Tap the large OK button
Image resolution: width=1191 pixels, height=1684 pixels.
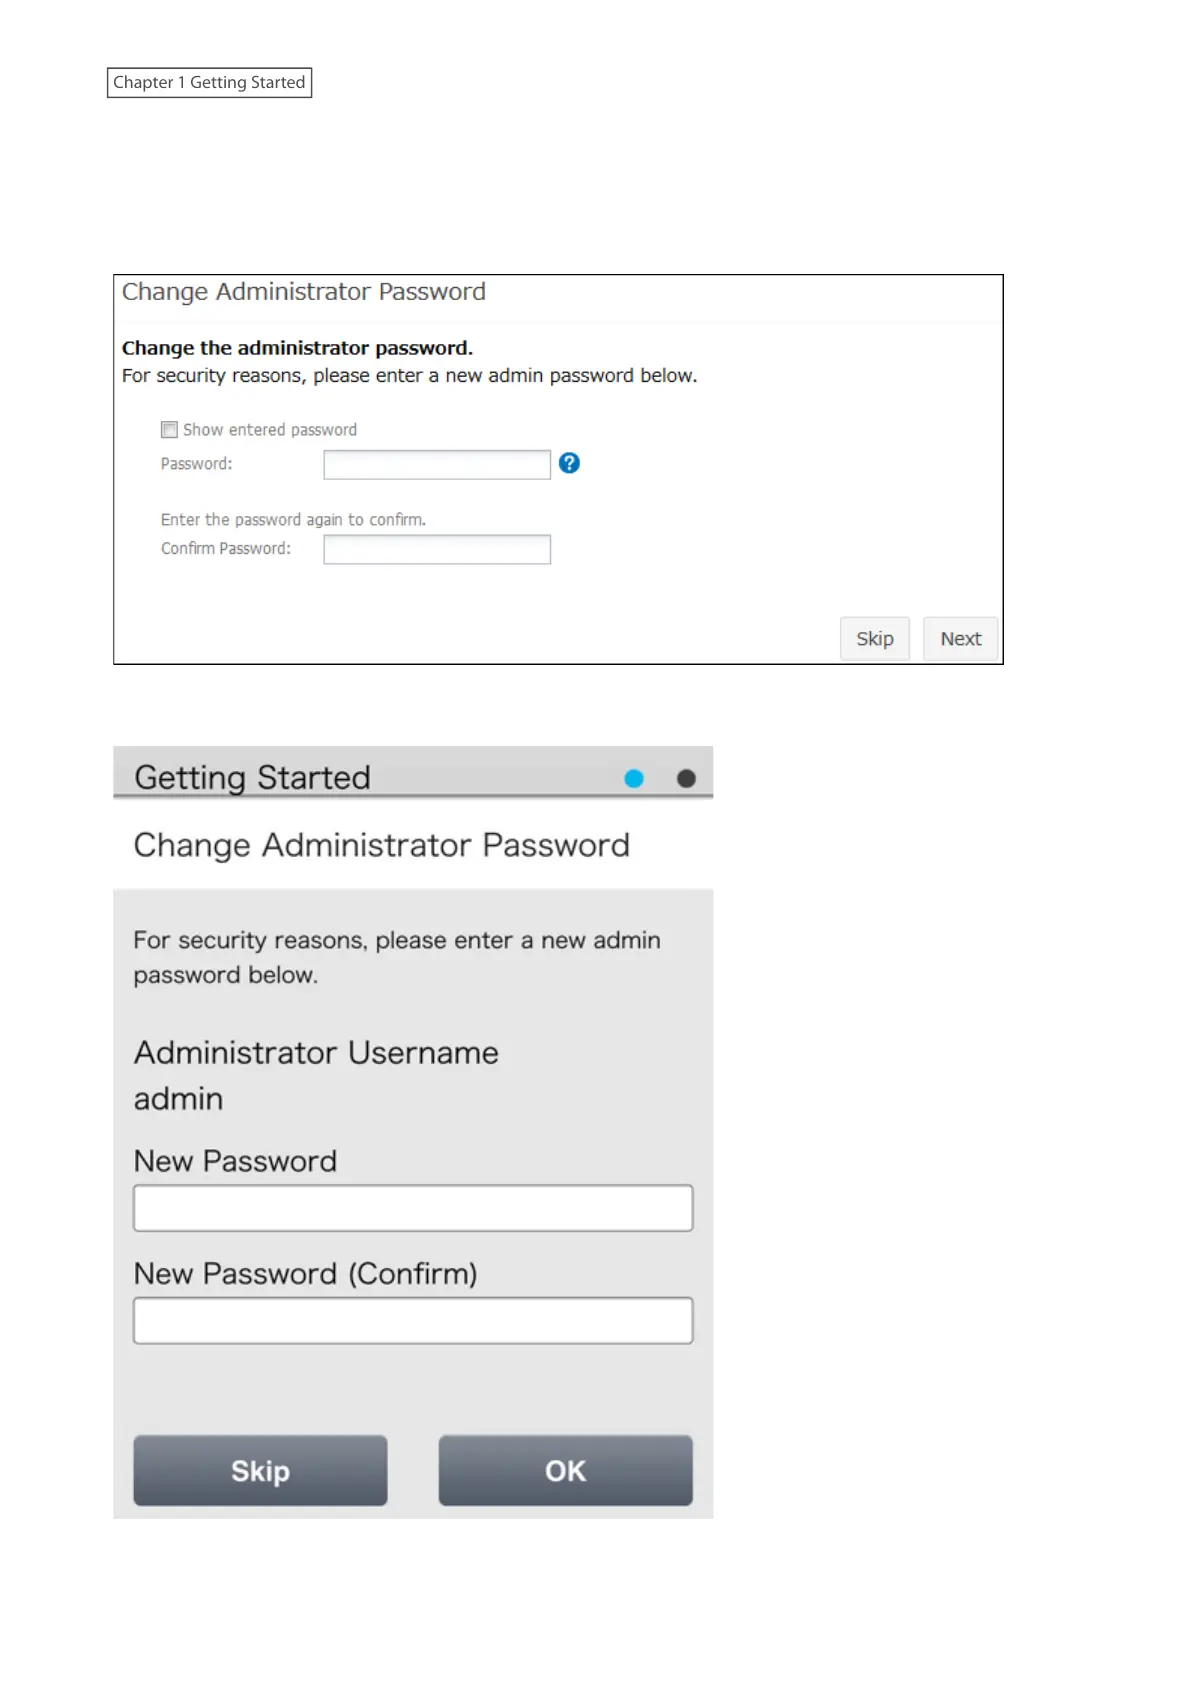(565, 1471)
